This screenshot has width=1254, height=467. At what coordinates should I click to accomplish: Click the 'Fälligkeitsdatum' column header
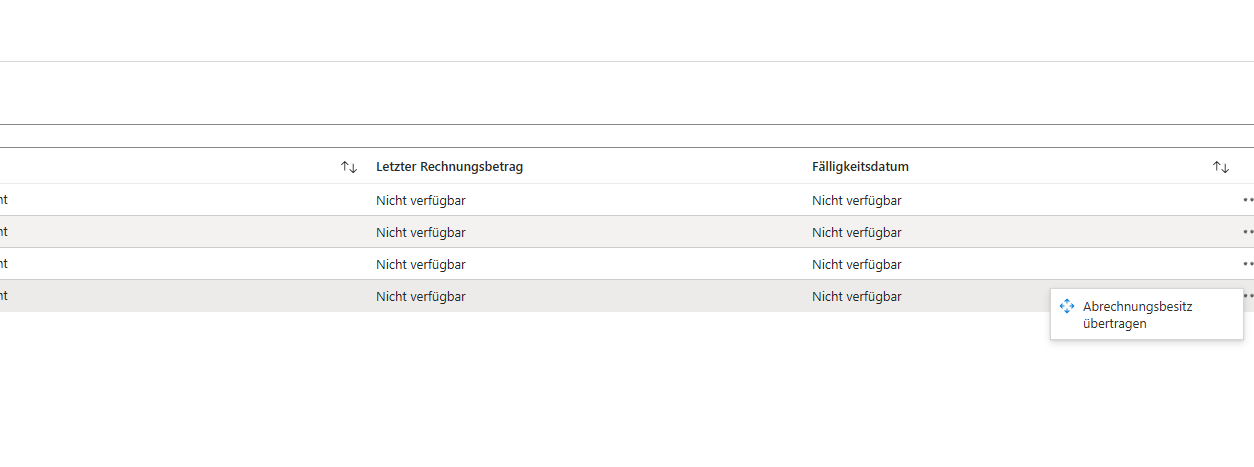tap(860, 167)
